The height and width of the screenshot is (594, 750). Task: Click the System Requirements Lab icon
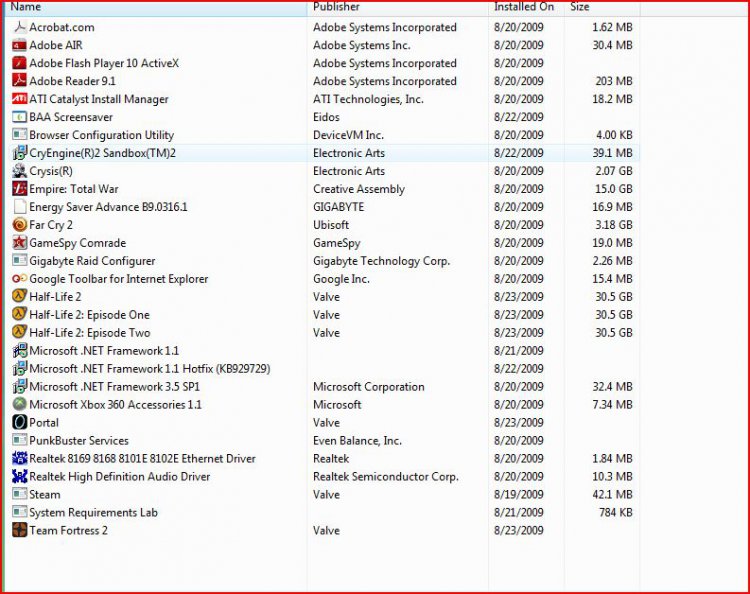tap(20, 512)
